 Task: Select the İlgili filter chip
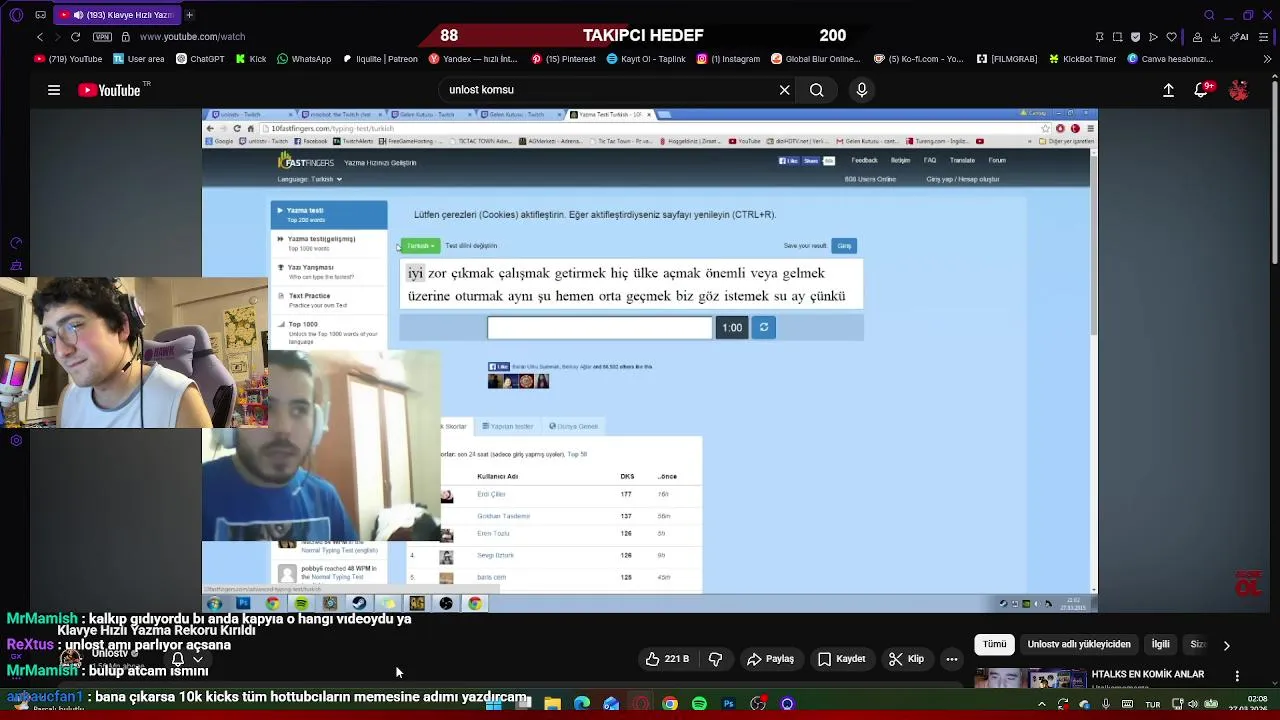[1160, 645]
